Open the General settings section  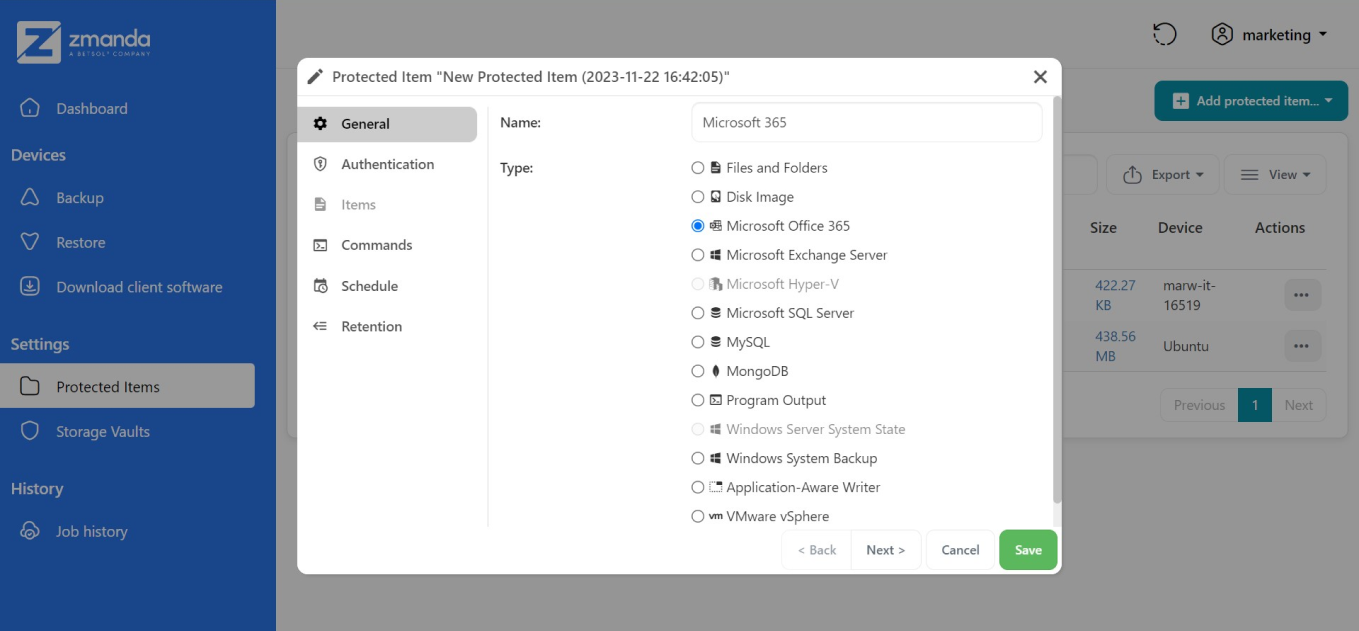tap(363, 124)
